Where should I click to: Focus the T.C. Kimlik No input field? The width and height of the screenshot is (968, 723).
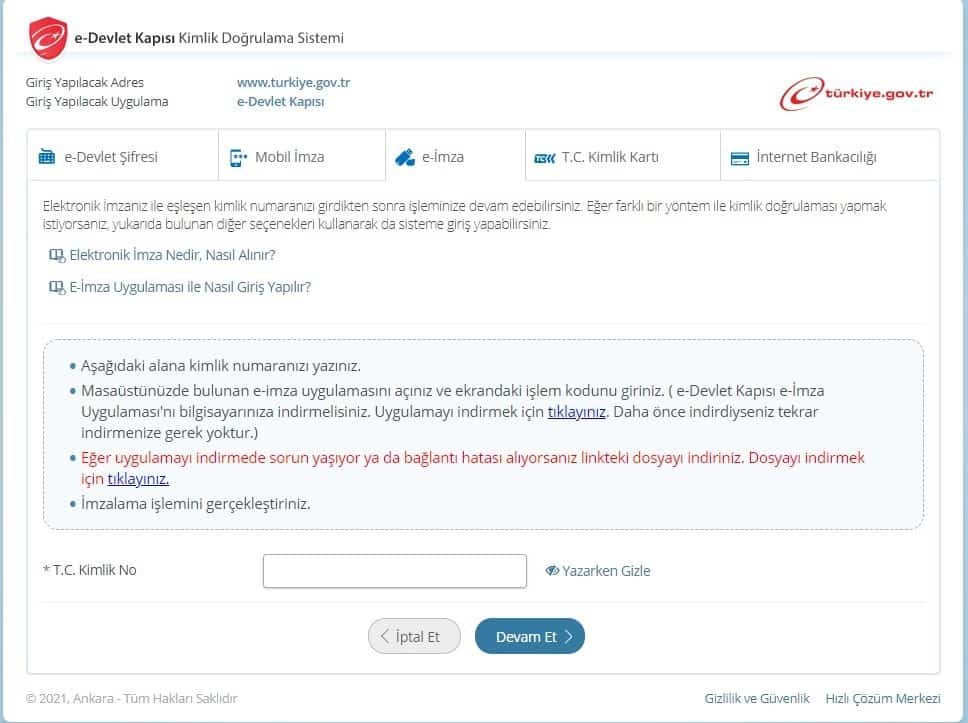394,571
